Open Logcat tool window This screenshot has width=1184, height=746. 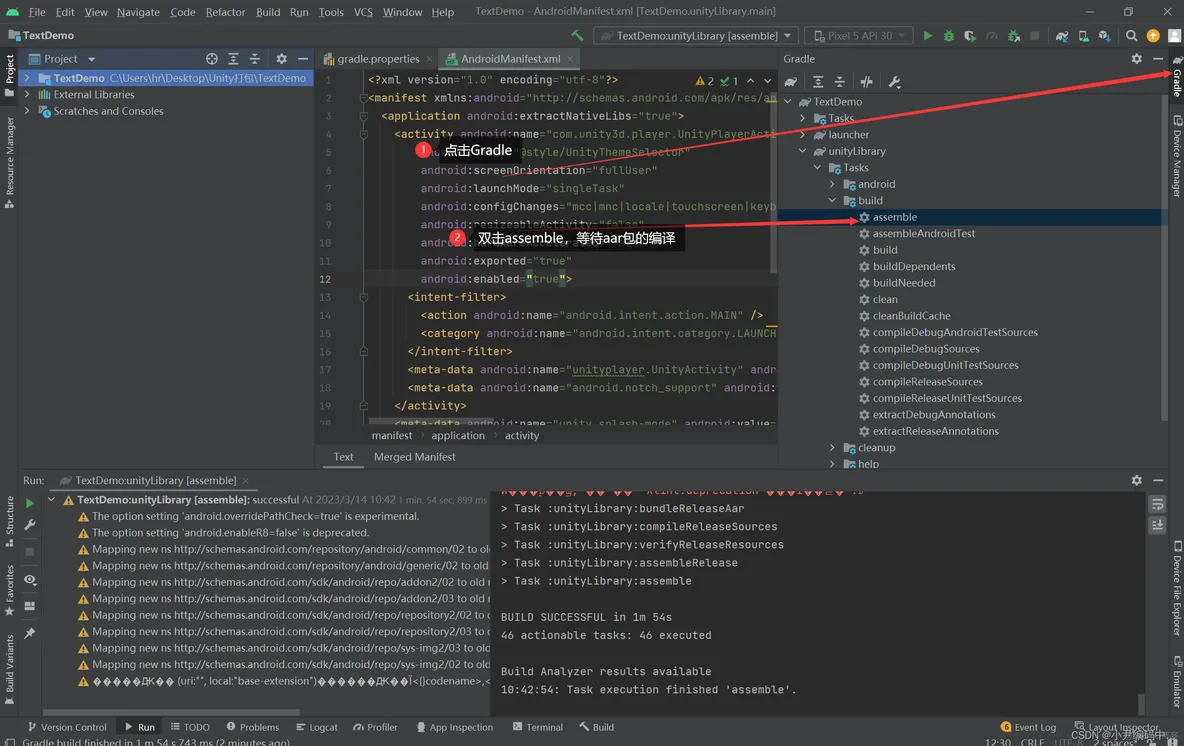(316, 727)
